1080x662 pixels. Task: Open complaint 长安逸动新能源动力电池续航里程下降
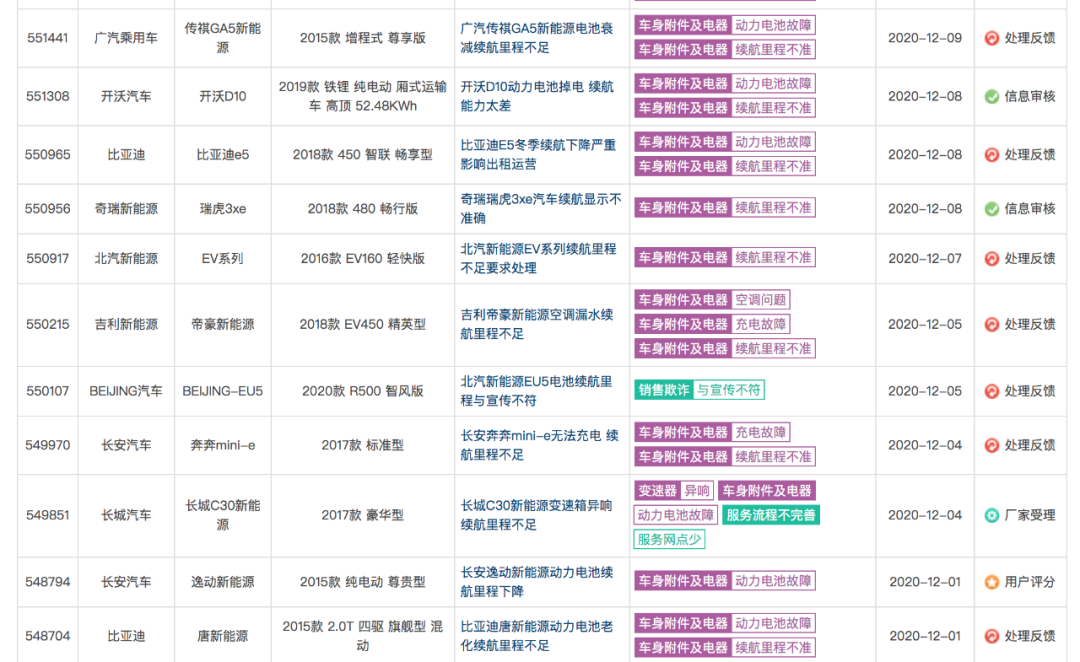(x=537, y=581)
